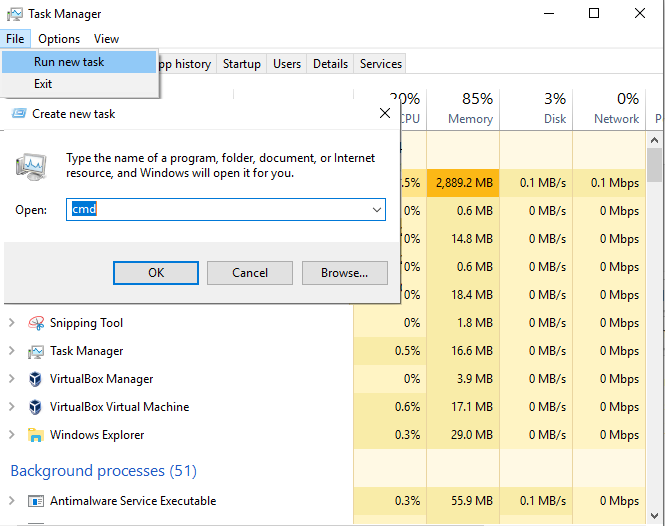Viewport: 665px width, 526px height.
Task: Select Run new task from File menu
Action: pos(68,62)
